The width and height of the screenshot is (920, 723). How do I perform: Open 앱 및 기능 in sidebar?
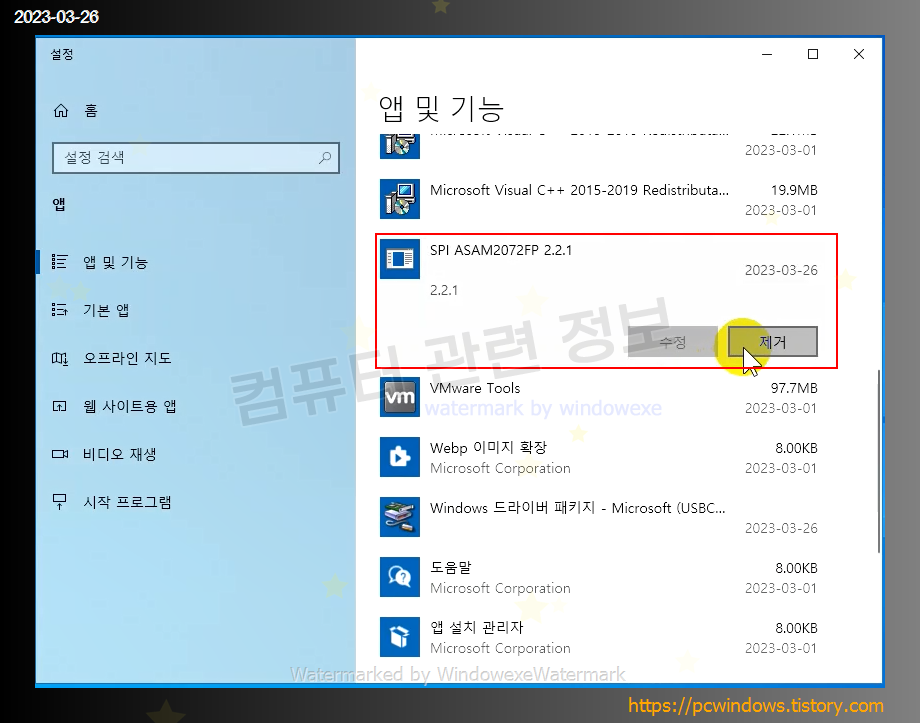click(x=115, y=262)
